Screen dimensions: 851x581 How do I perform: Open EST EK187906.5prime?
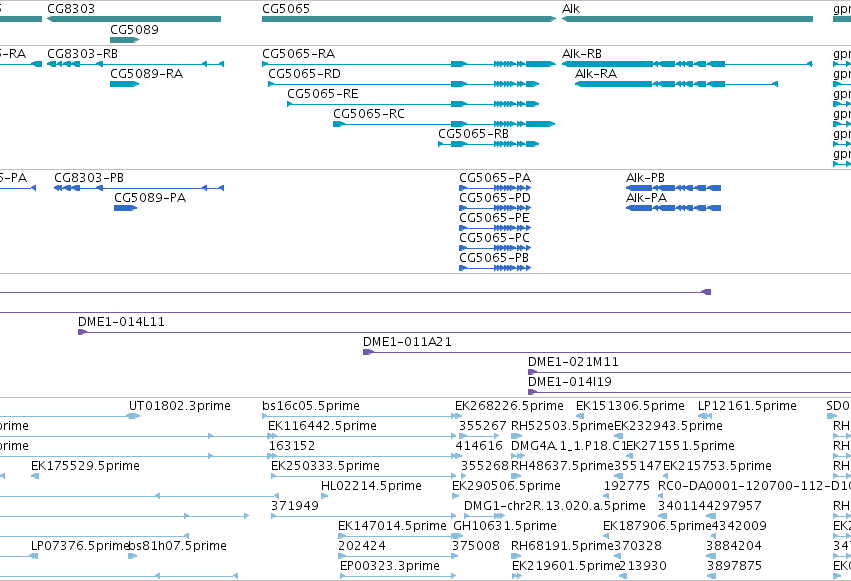point(657,526)
